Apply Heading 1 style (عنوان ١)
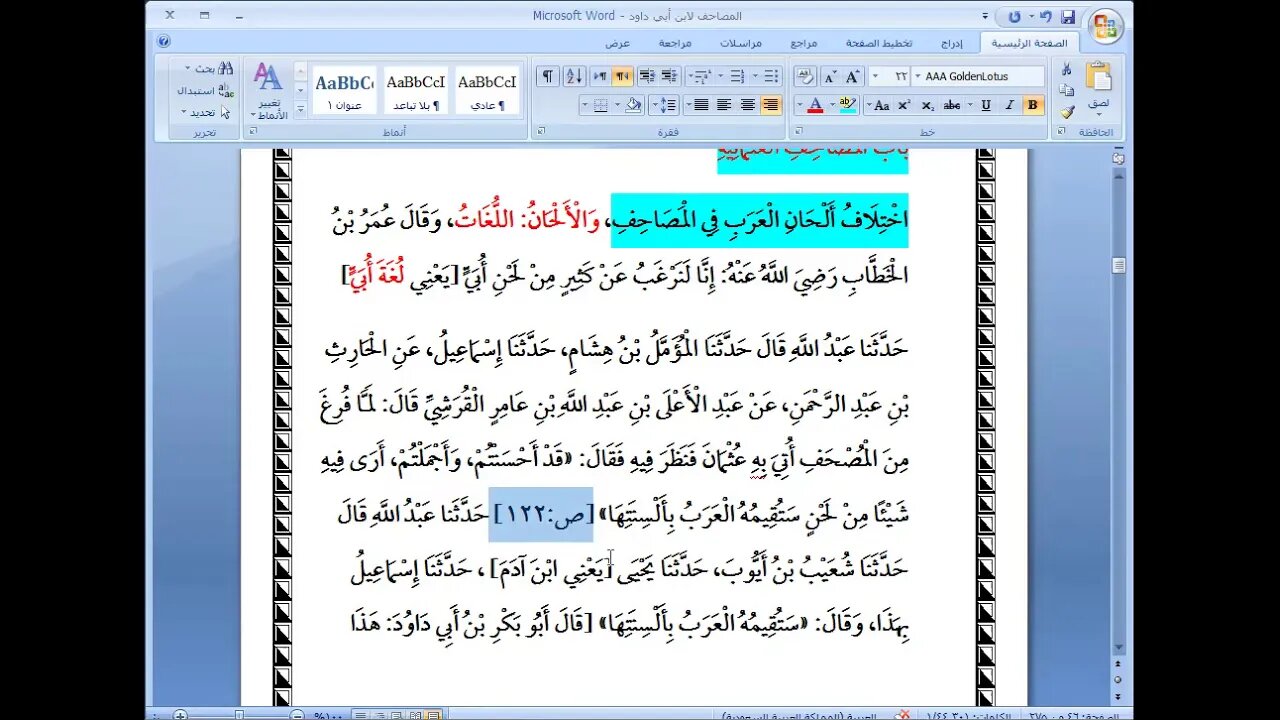This screenshot has height=720, width=1280. [x=344, y=91]
